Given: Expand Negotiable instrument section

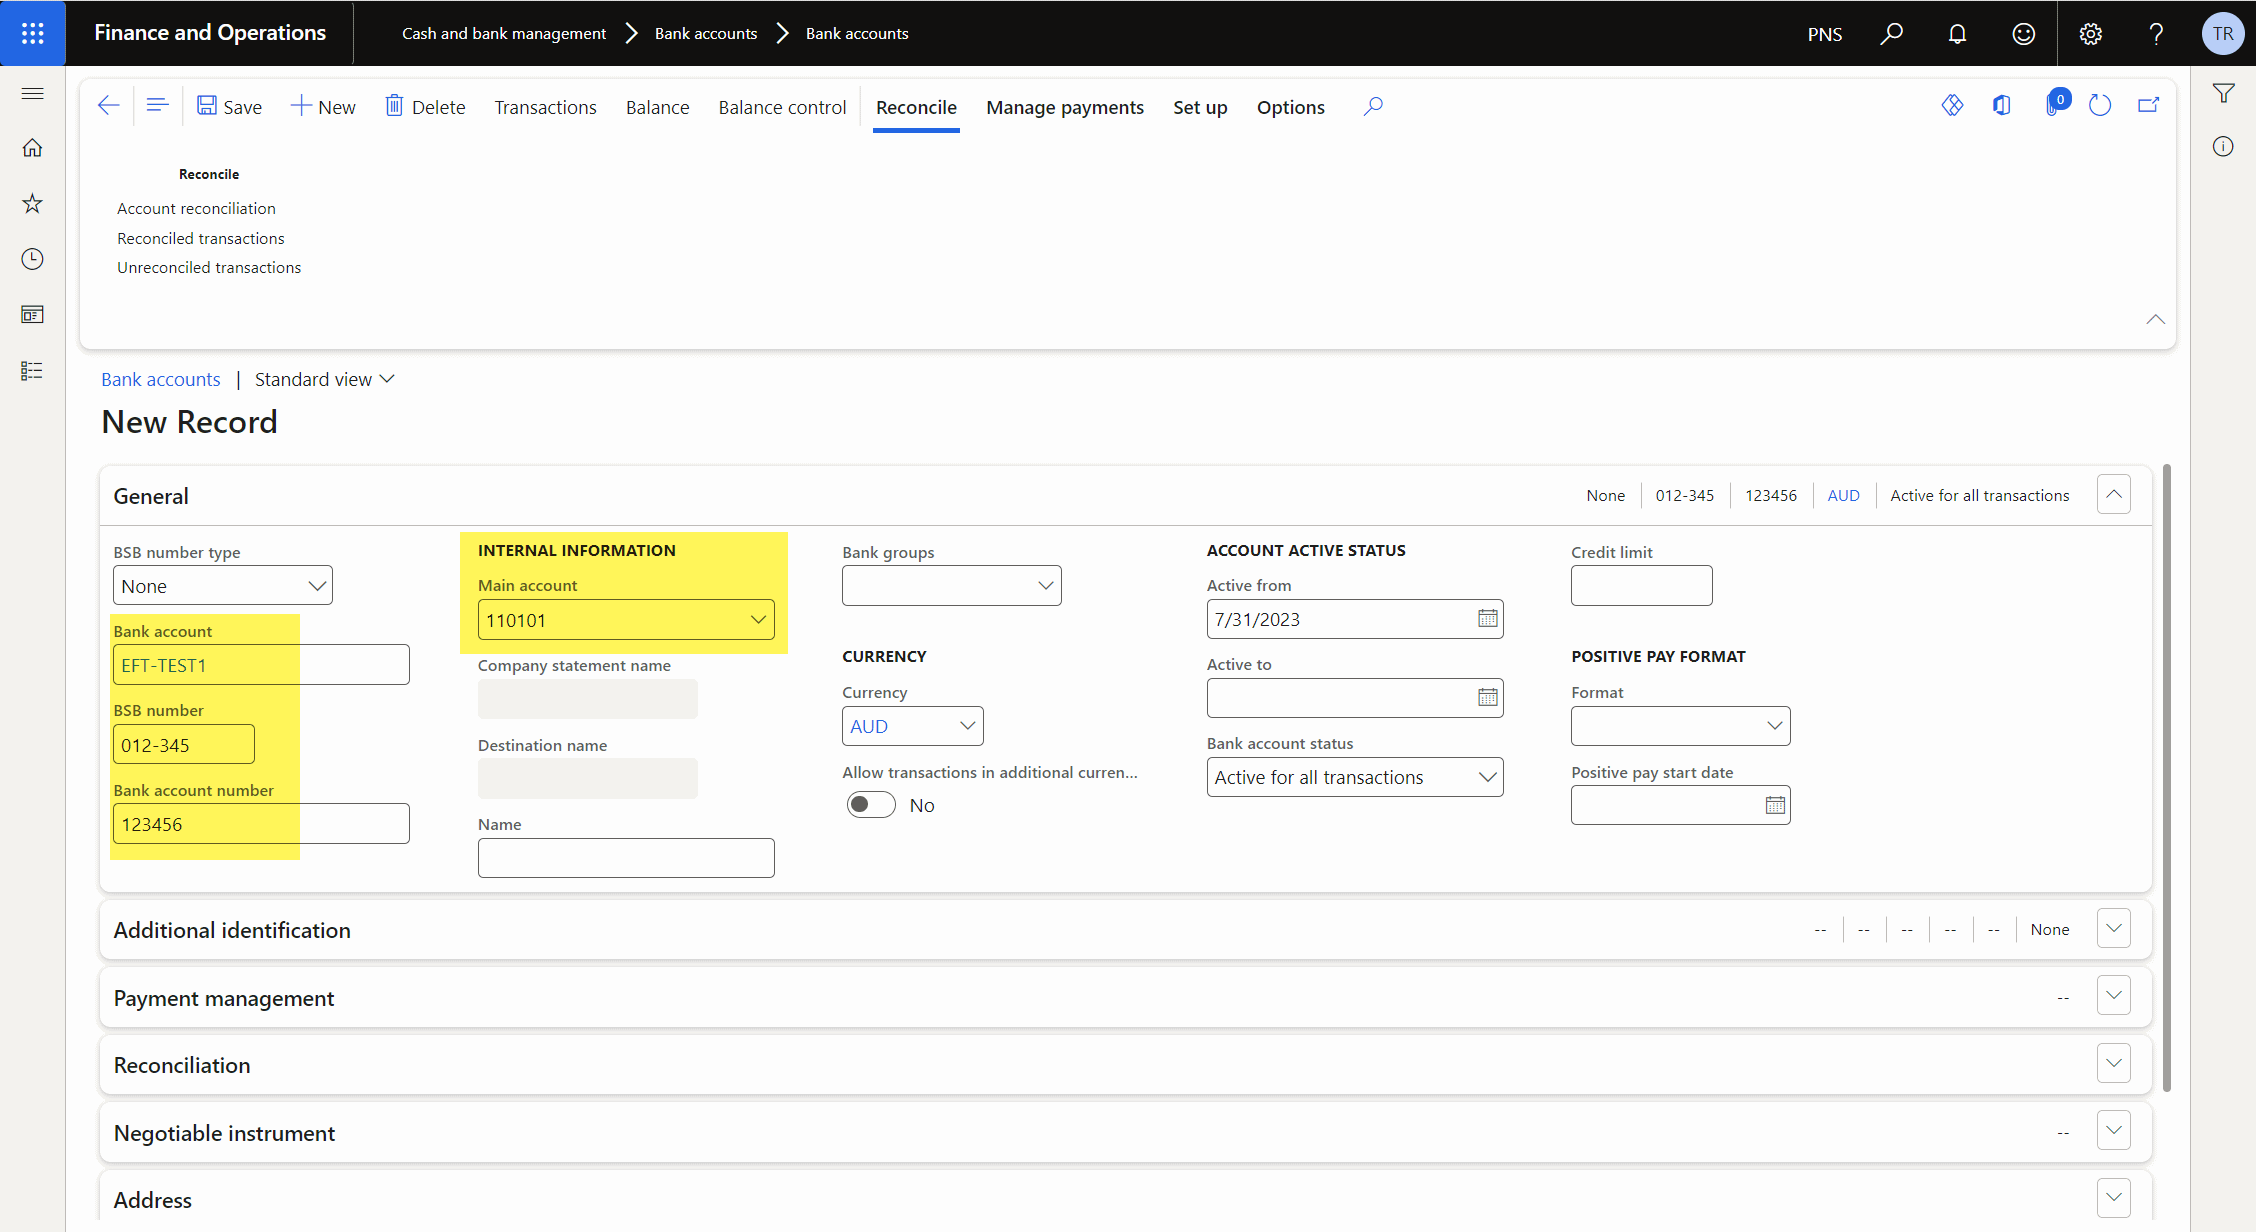Looking at the screenshot, I should click(x=2114, y=1131).
